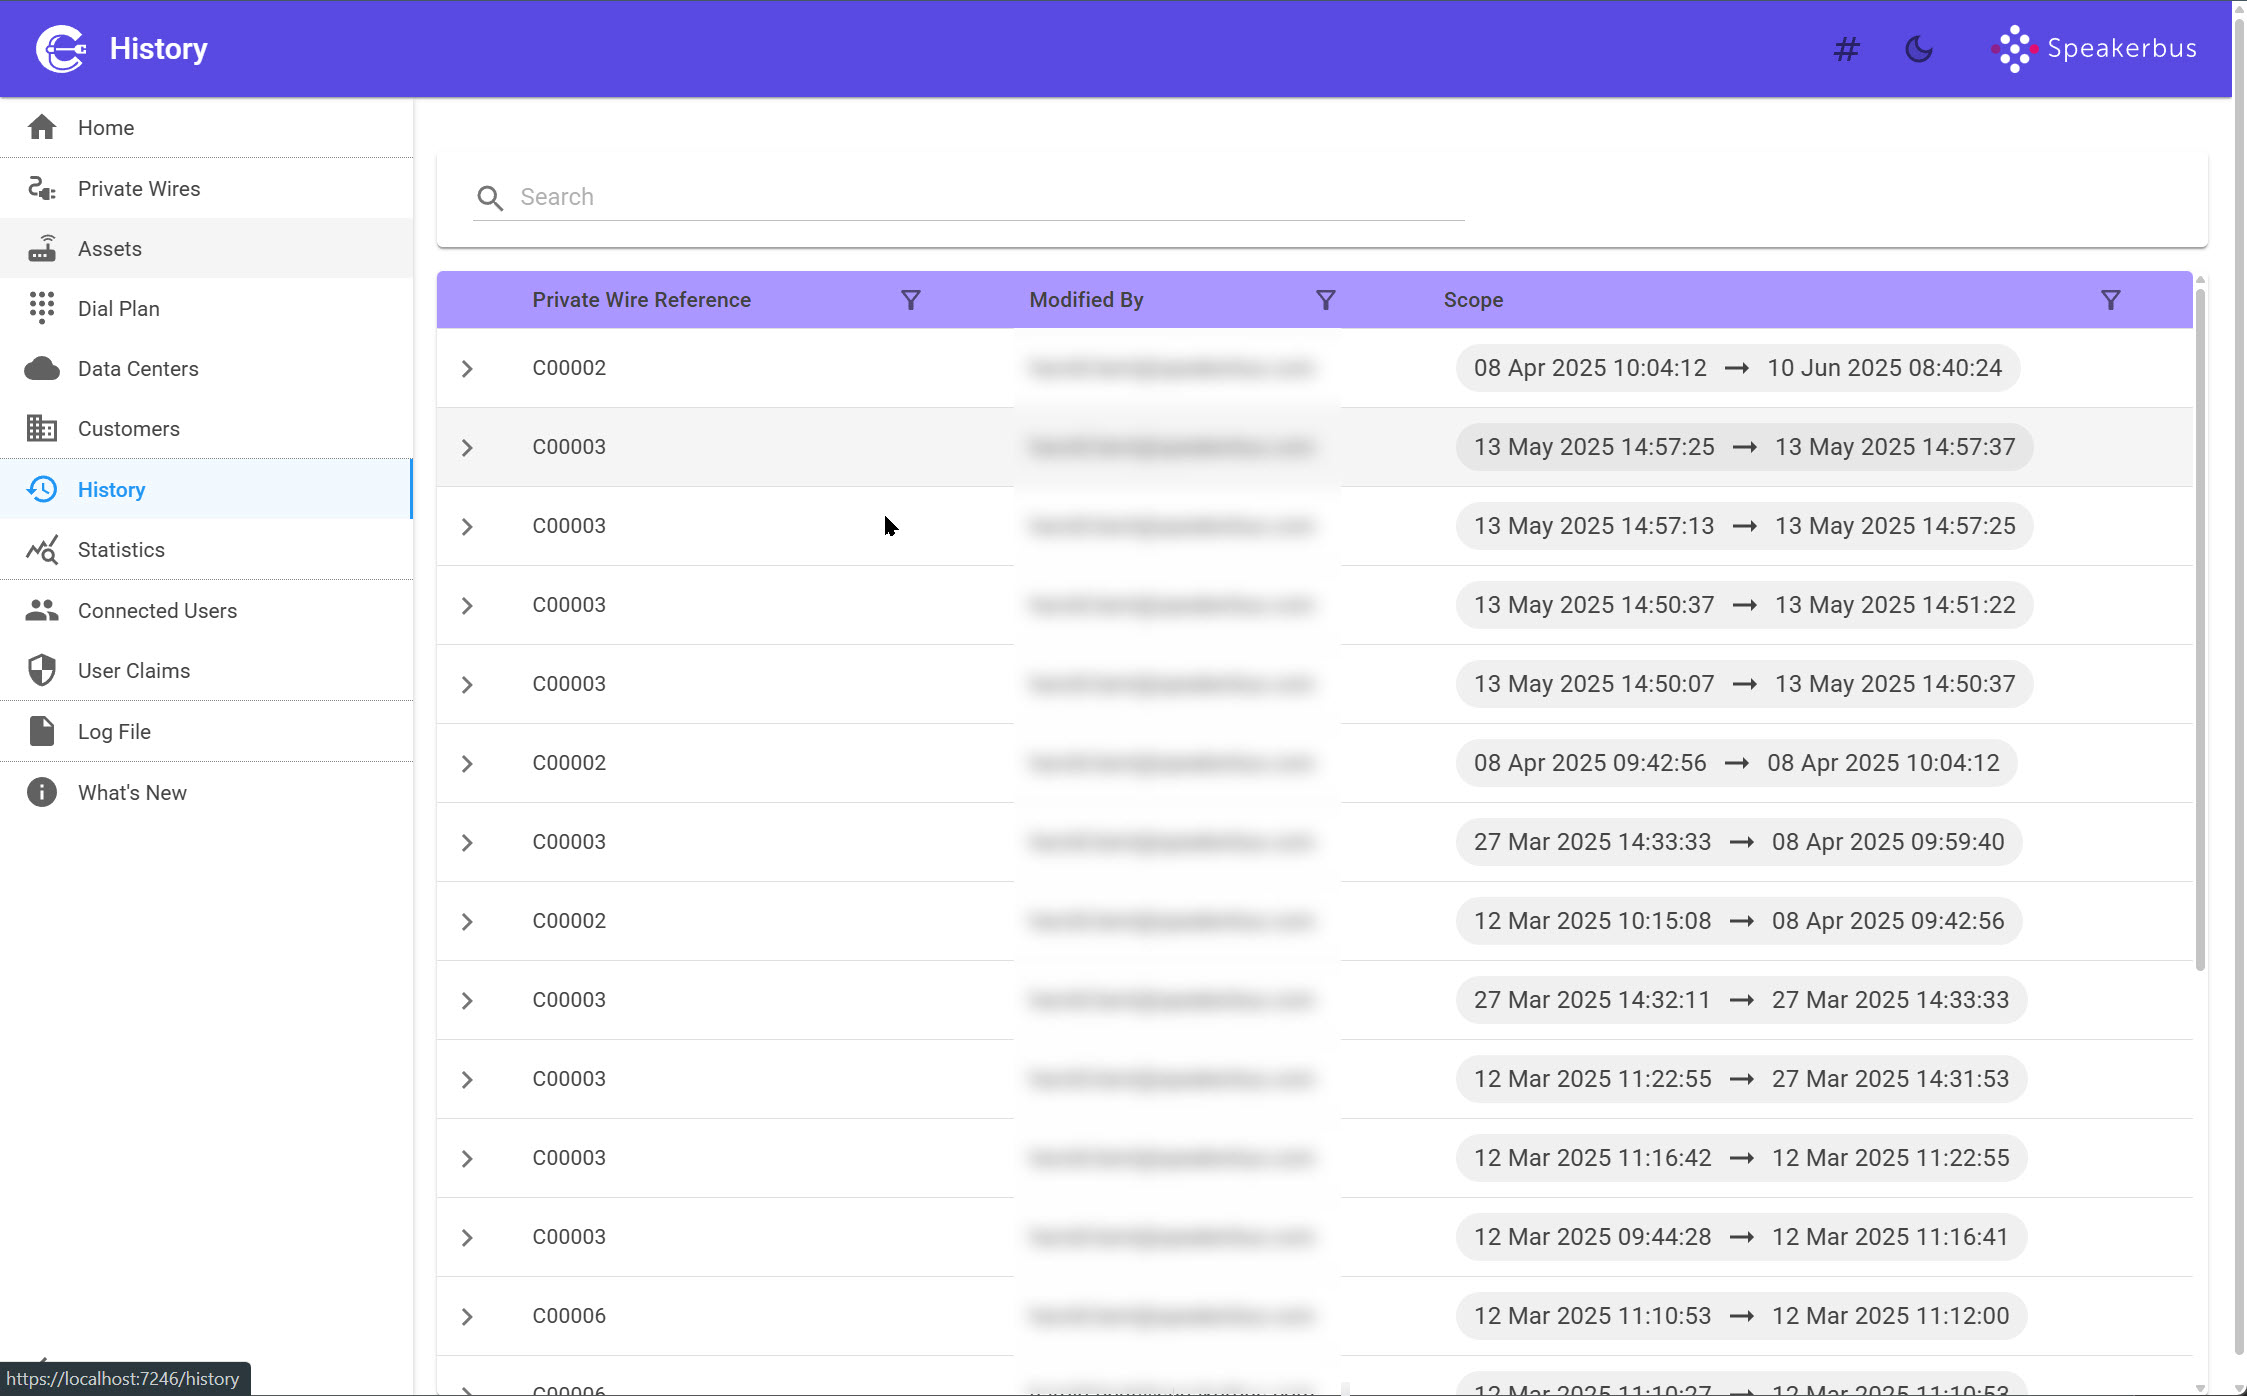This screenshot has height=1396, width=2247.
Task: Click the scope chip ending 10 Jun 2025
Action: pos(1737,368)
